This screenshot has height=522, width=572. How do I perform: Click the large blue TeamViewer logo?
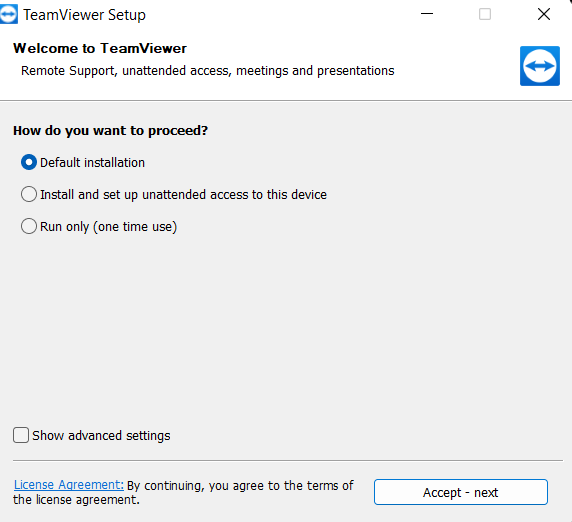pyautogui.click(x=540, y=66)
